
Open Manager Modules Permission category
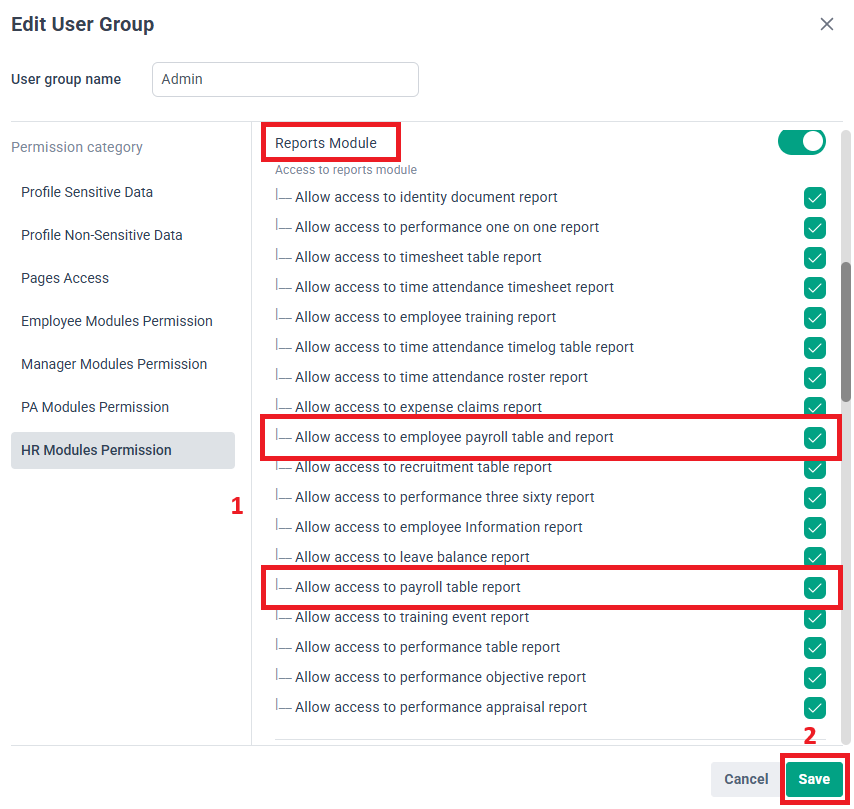click(114, 364)
